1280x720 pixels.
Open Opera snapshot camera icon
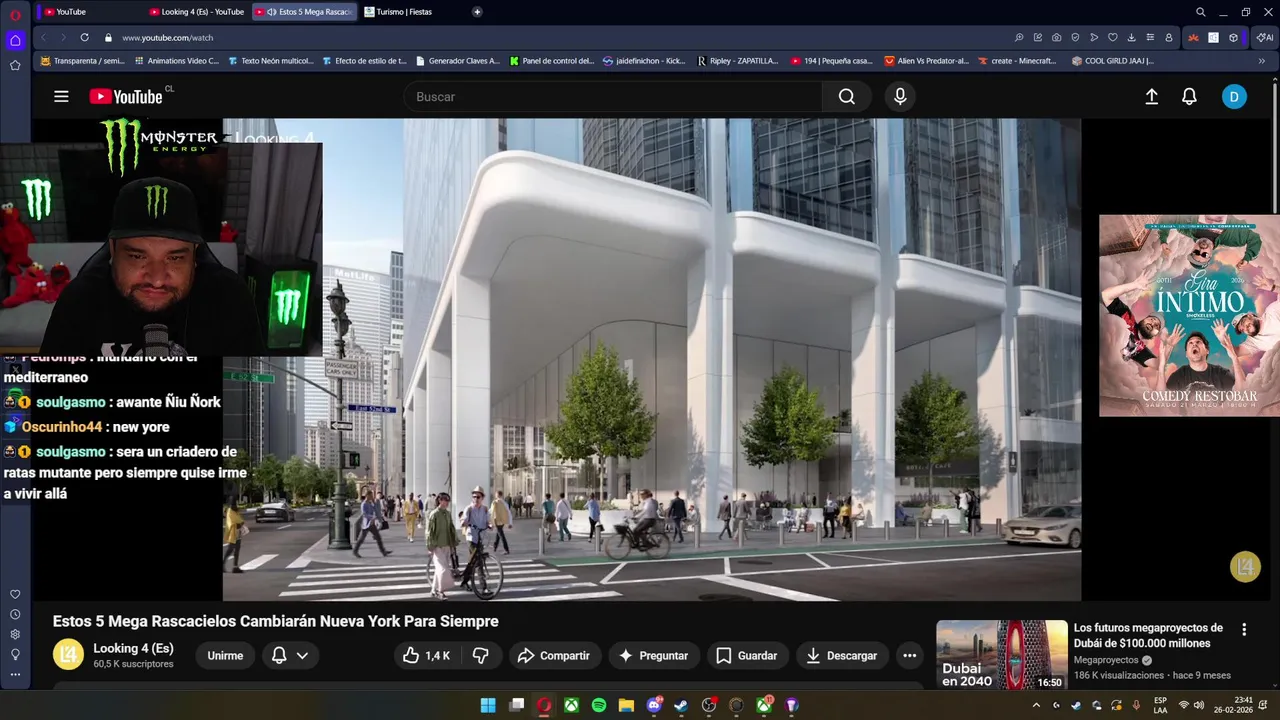tap(1056, 37)
